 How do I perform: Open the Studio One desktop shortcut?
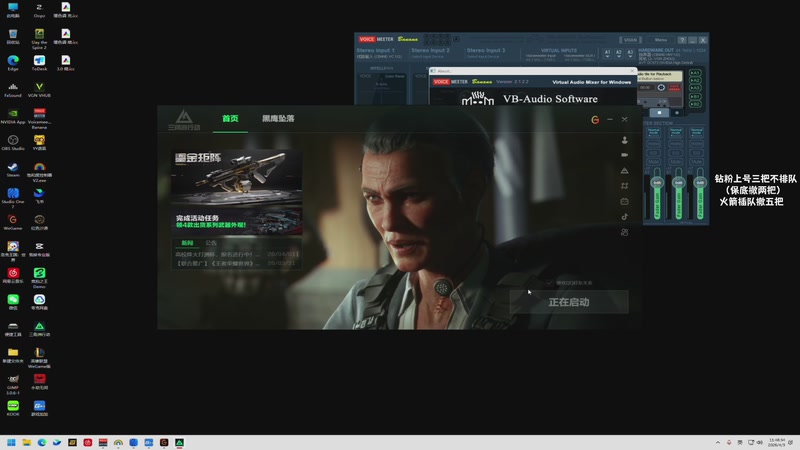13,198
